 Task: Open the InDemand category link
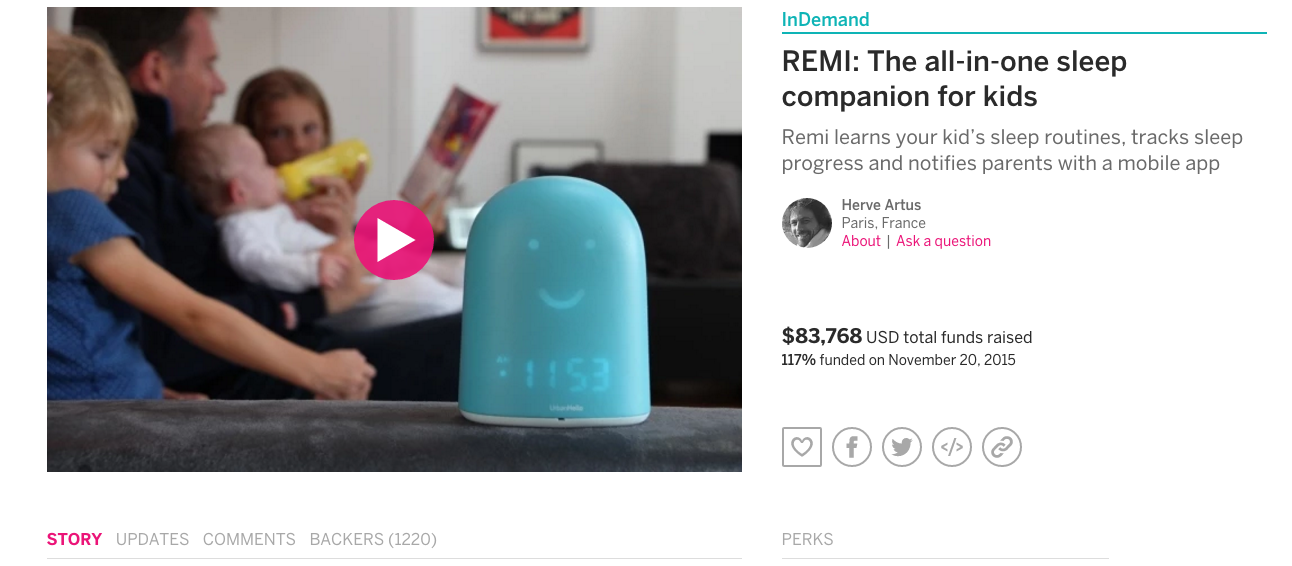(826, 19)
